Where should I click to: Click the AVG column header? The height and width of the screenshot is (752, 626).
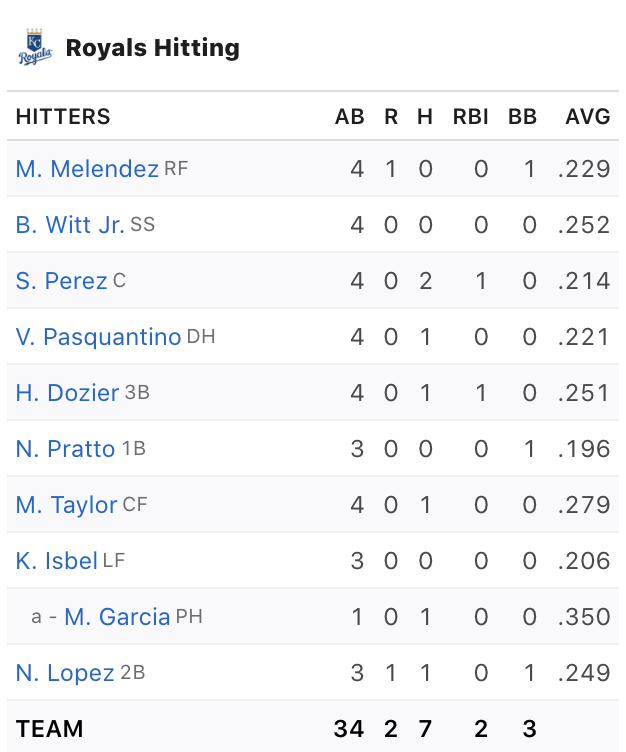(587, 117)
